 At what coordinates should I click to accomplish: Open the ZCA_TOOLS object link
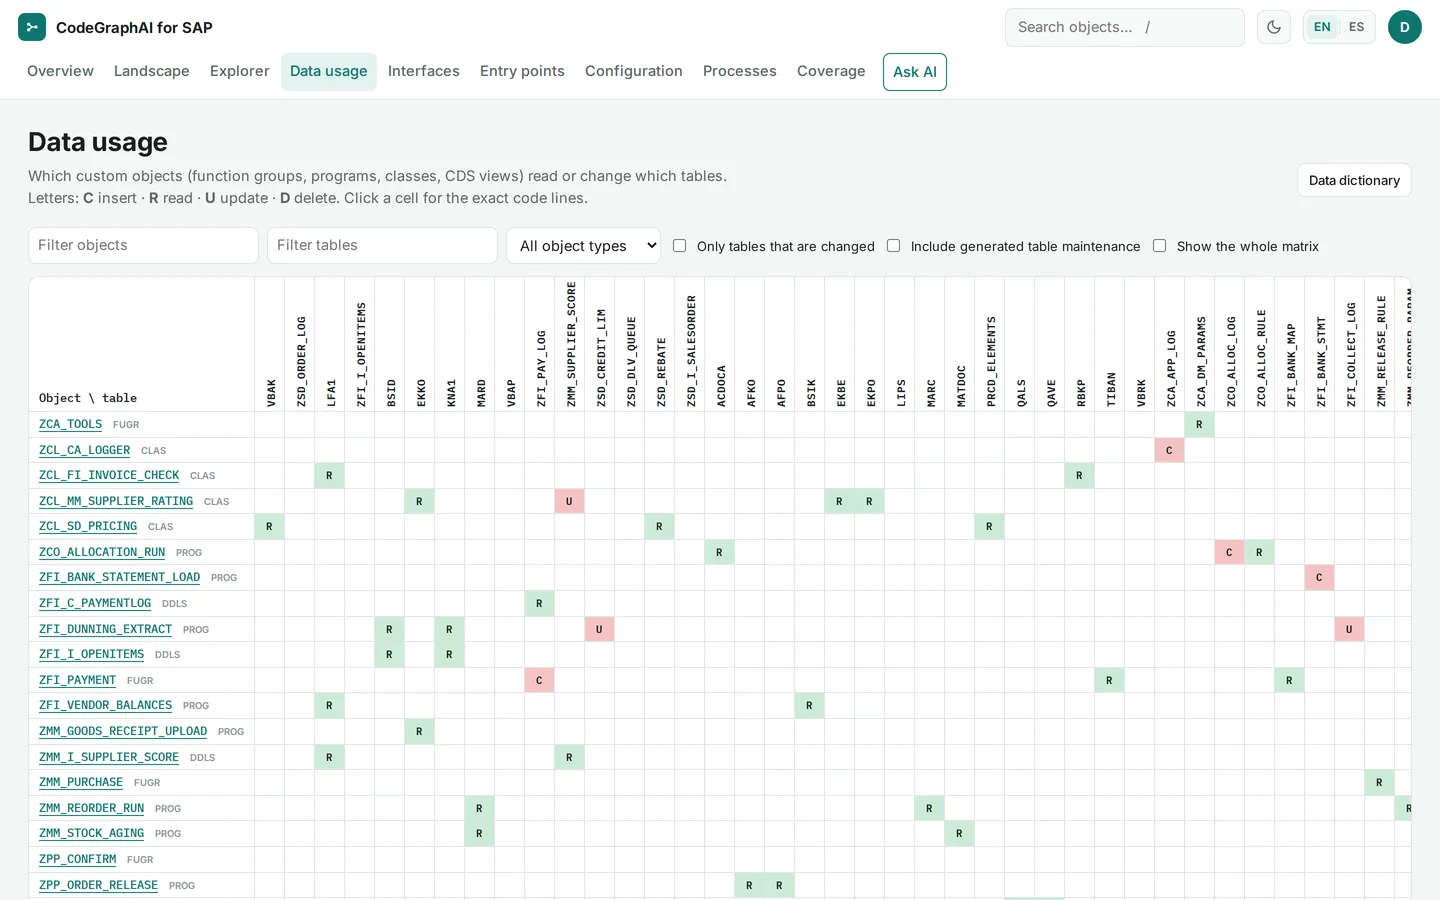70,425
